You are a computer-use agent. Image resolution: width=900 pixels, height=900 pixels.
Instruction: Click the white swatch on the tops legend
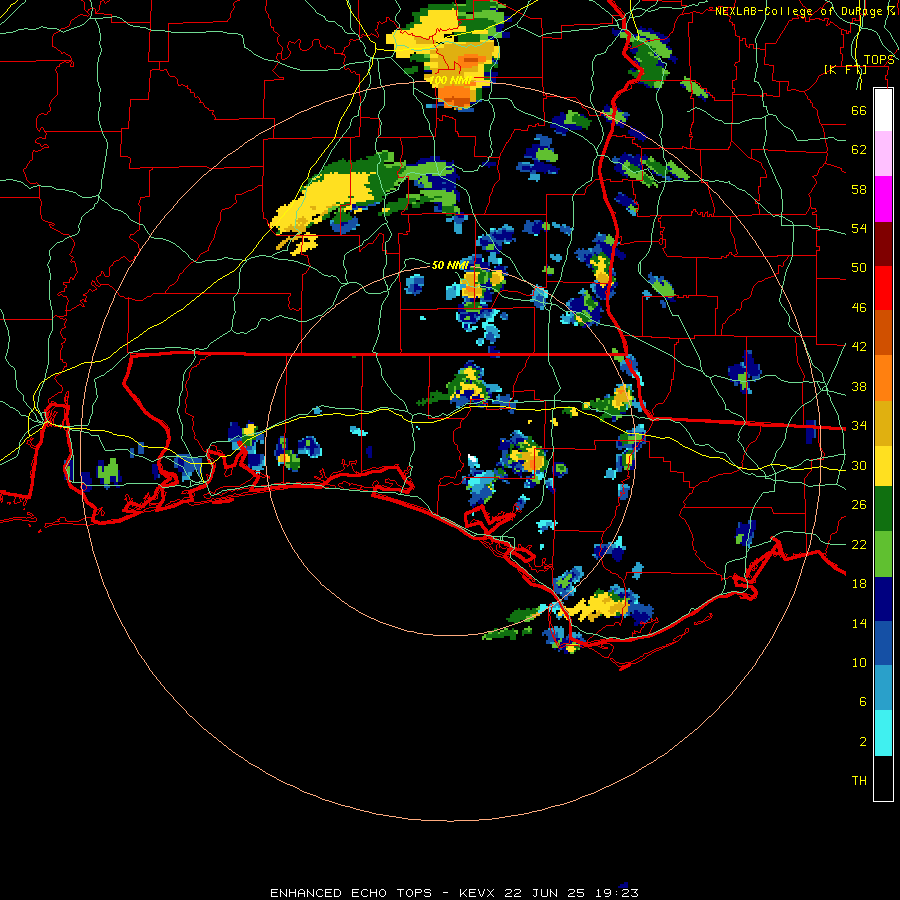pyautogui.click(x=883, y=110)
